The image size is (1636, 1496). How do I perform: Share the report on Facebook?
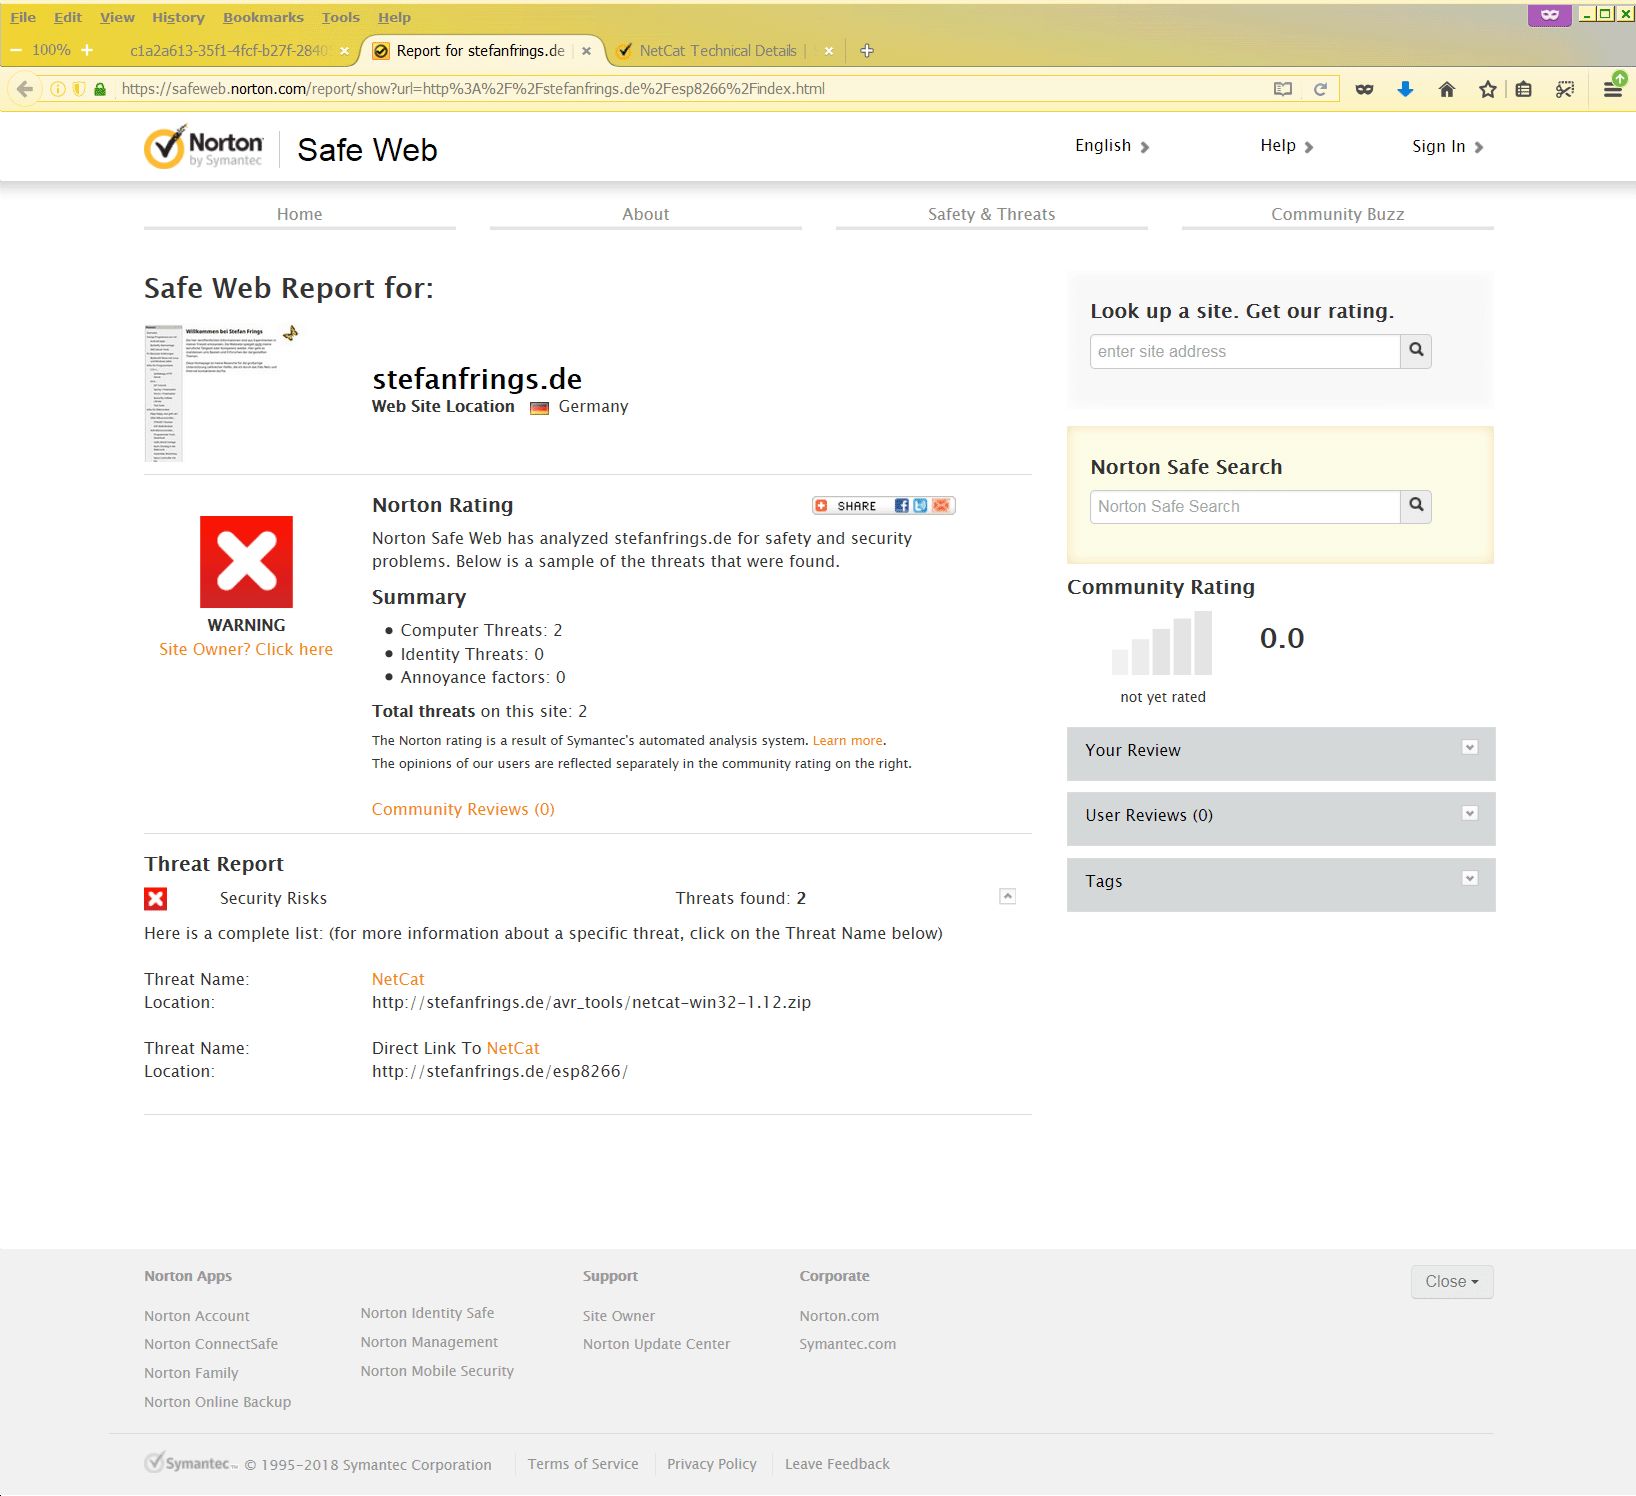click(x=901, y=506)
